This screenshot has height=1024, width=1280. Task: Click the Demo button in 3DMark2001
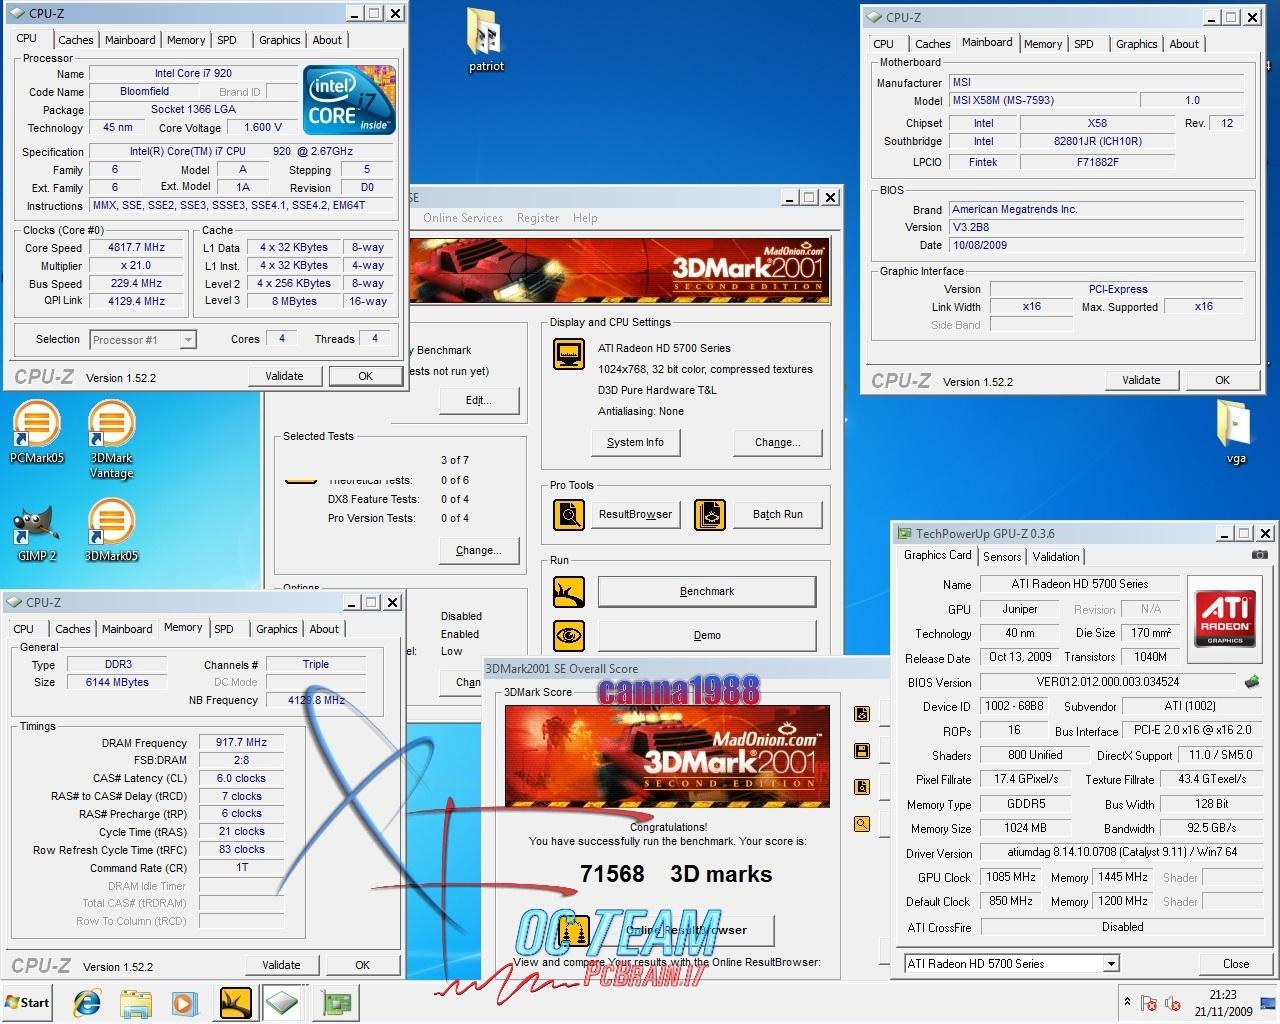707,635
